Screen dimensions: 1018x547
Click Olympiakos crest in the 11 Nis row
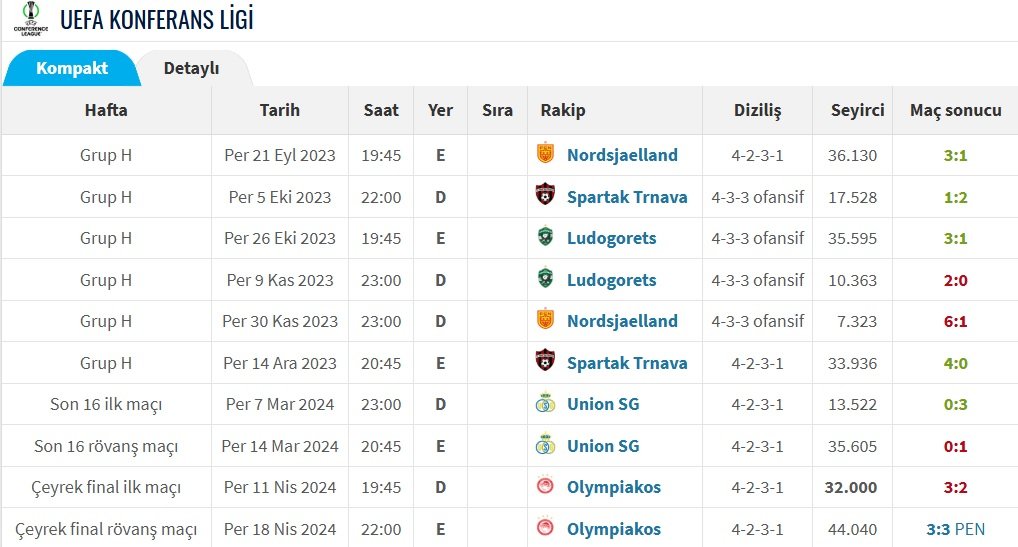545,485
